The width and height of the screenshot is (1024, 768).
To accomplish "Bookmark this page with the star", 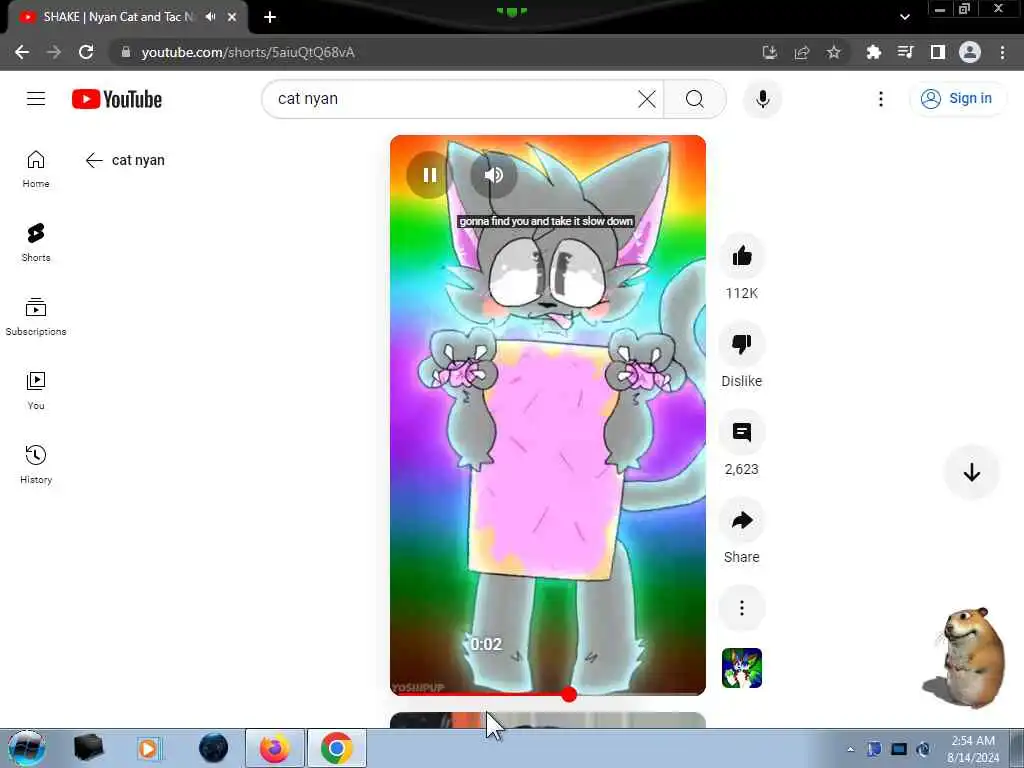I will tap(833, 52).
